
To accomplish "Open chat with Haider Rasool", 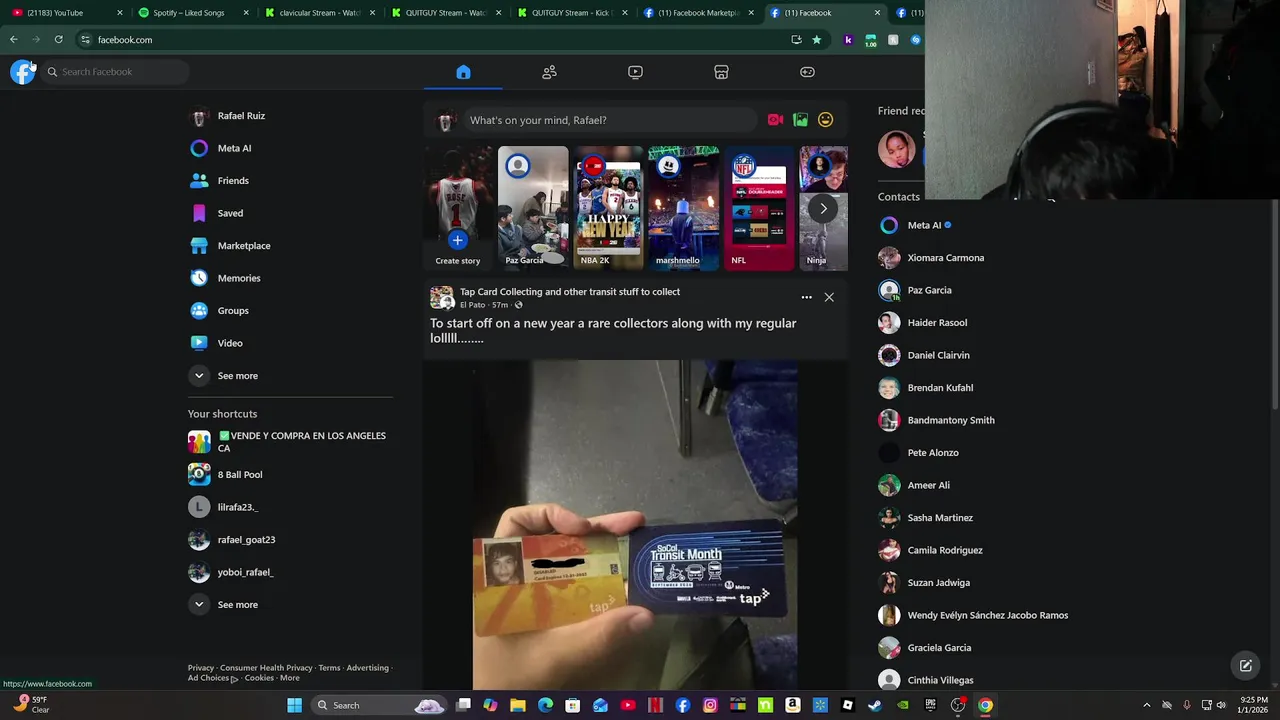I will pos(937,323).
